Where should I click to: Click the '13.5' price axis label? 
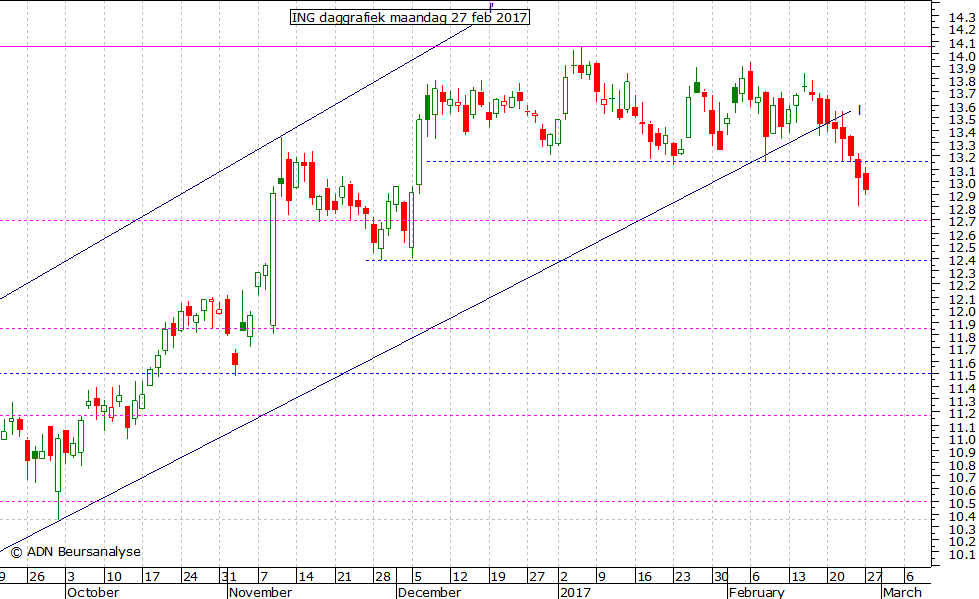point(962,119)
